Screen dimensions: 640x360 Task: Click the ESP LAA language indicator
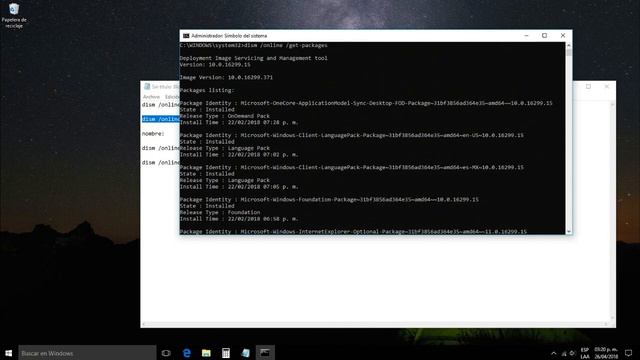pyautogui.click(x=585, y=353)
